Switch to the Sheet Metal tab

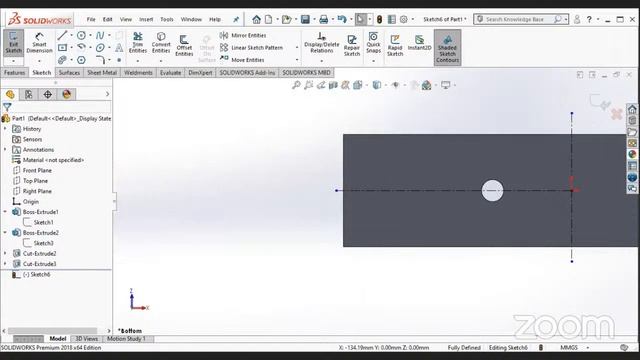(x=102, y=73)
